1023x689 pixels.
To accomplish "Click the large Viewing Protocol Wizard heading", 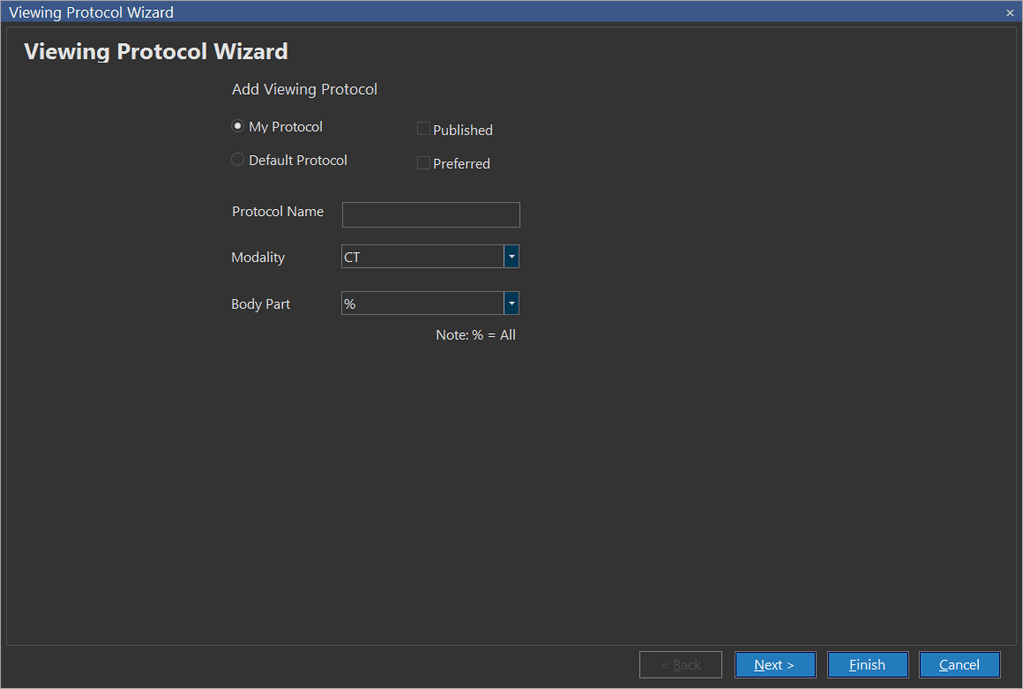I will pyautogui.click(x=156, y=52).
